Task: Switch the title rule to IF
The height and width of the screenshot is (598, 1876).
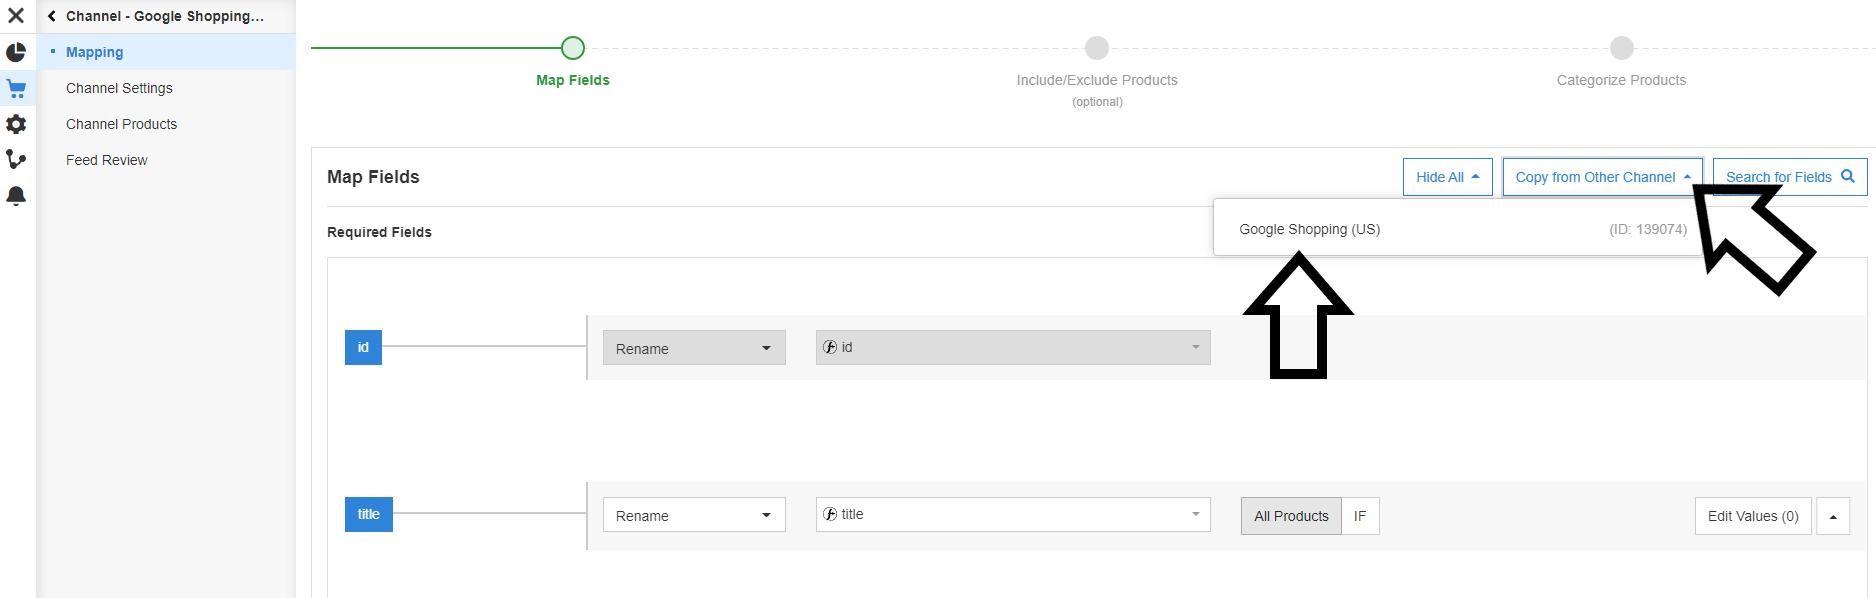Action: point(1360,516)
